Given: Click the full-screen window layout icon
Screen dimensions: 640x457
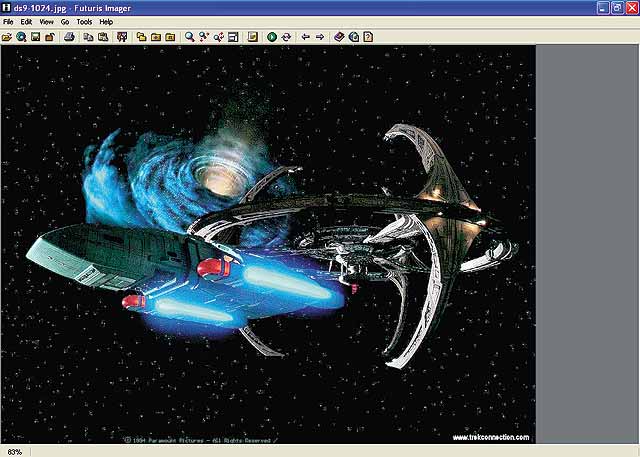Looking at the screenshot, I should click(233, 37).
